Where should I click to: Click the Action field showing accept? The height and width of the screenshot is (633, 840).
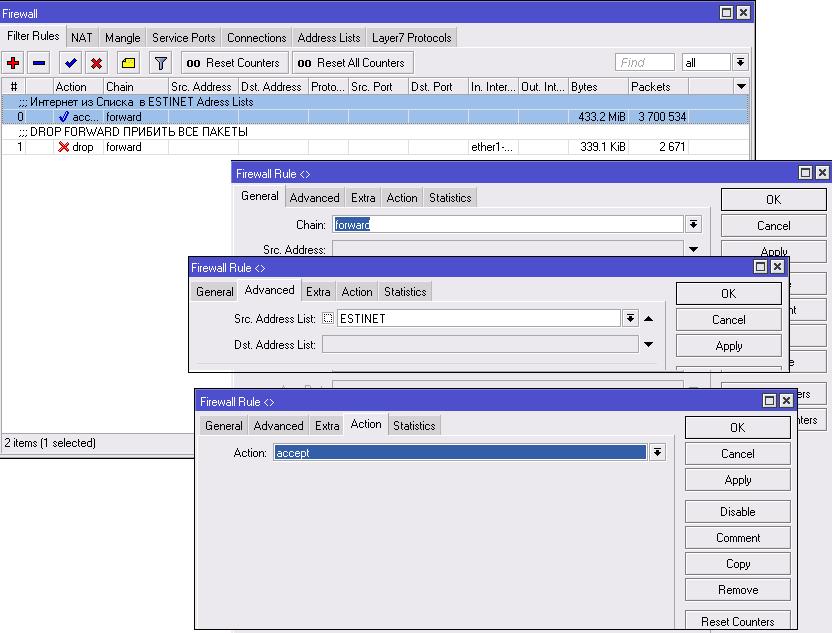[460, 453]
